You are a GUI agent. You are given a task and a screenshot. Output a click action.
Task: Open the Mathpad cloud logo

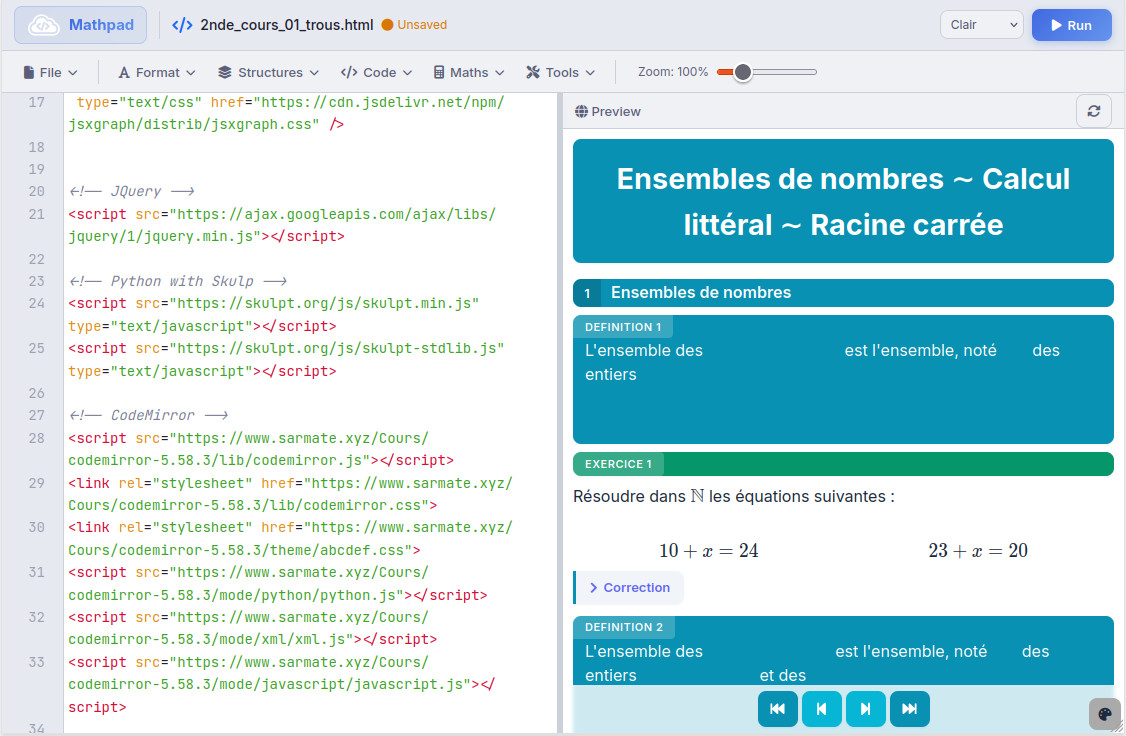point(79,25)
